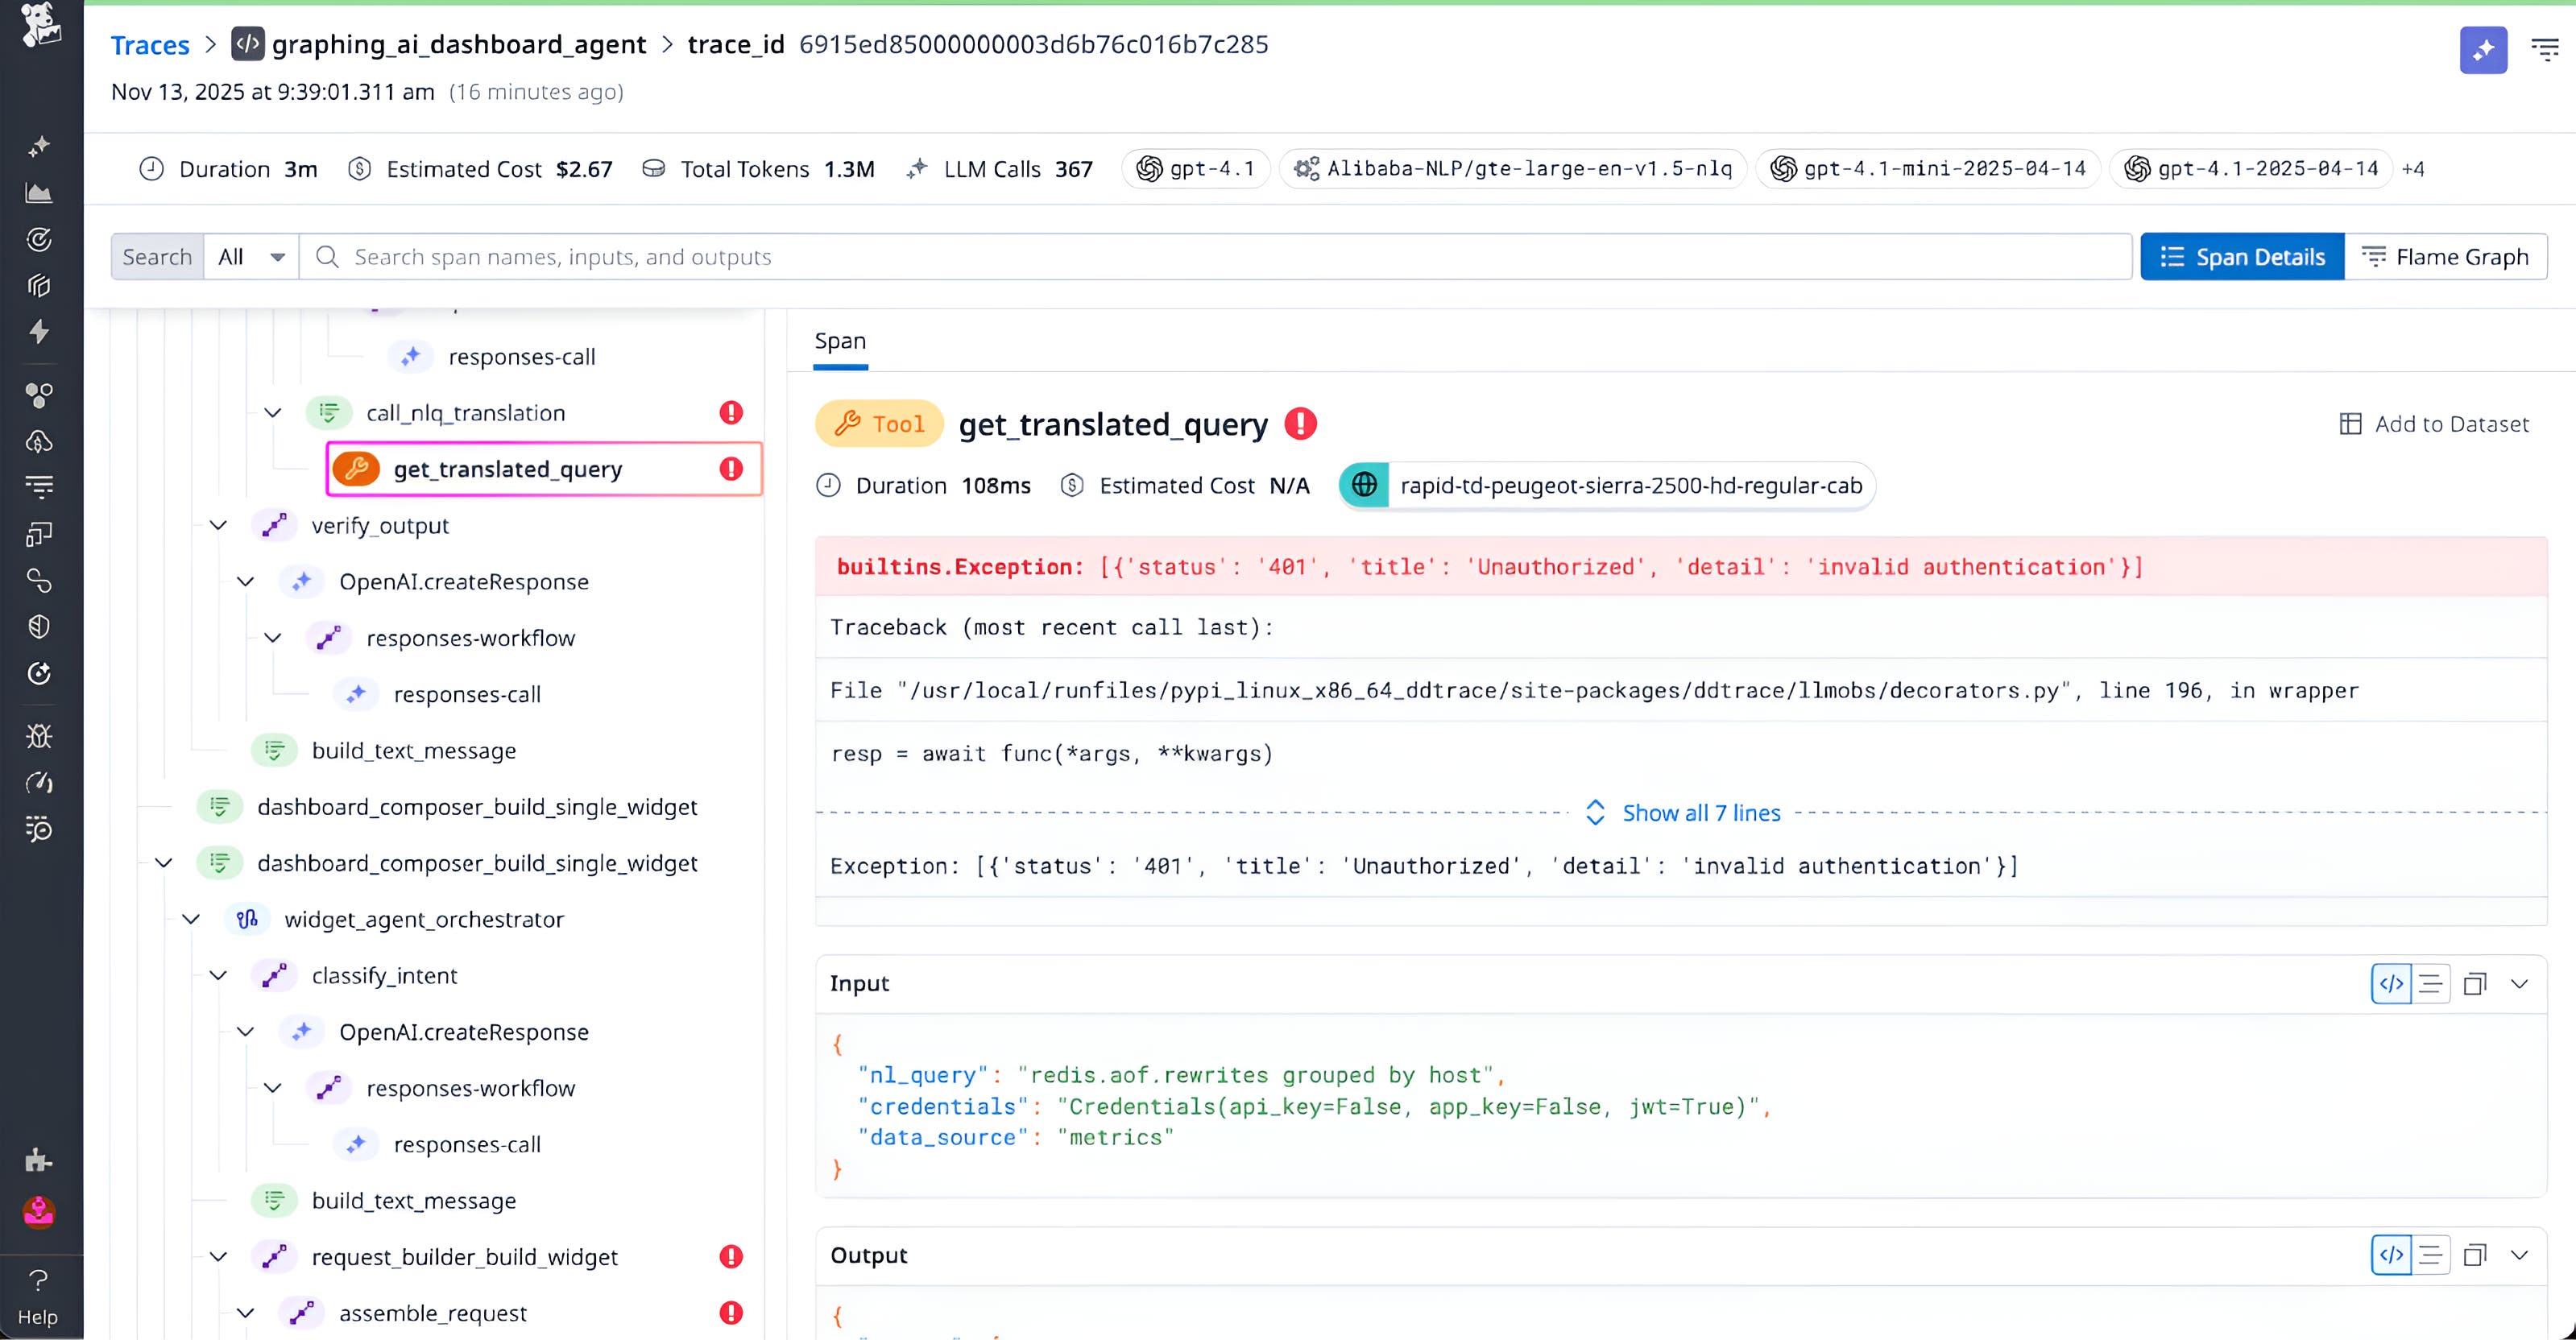The width and height of the screenshot is (2576, 1340).
Task: Expand the Output section chevron
Action: coord(2519,1255)
